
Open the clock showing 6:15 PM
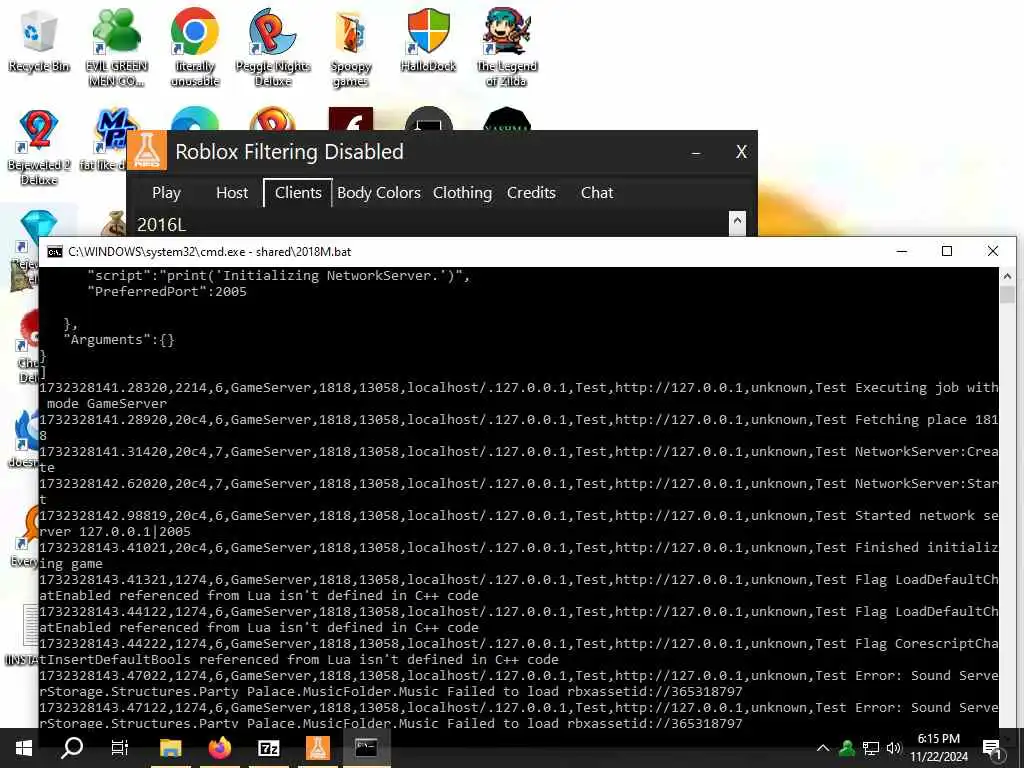pos(938,748)
